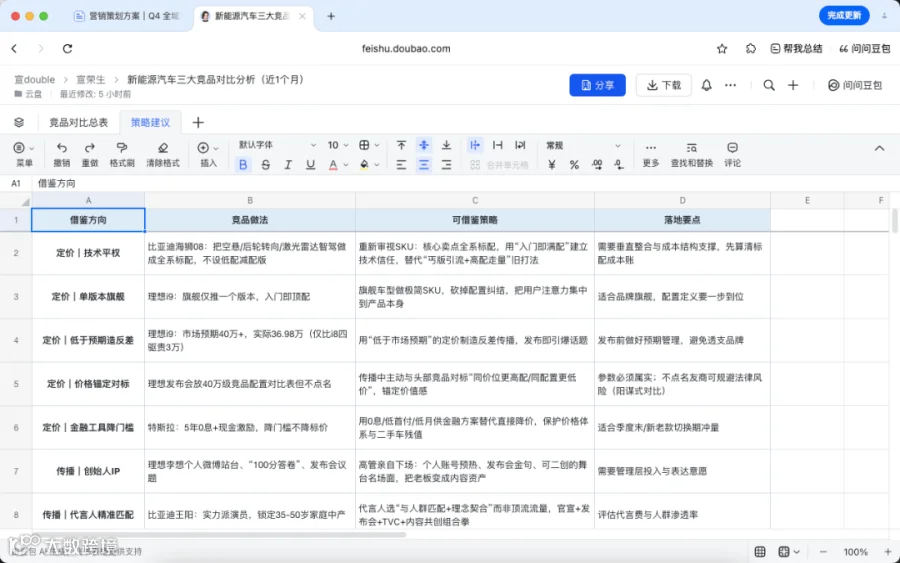Select the 策略建议 sheet tab
Image resolution: width=900 pixels, height=563 pixels.
150,122
